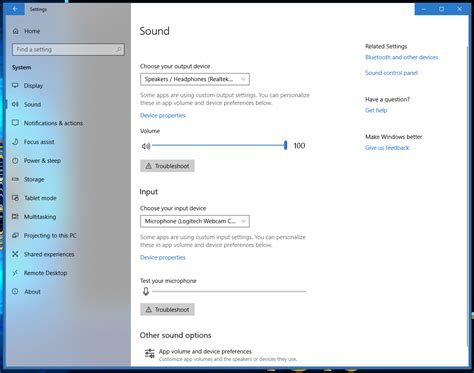Open output Device properties link
The width and height of the screenshot is (474, 373).
coord(163,115)
